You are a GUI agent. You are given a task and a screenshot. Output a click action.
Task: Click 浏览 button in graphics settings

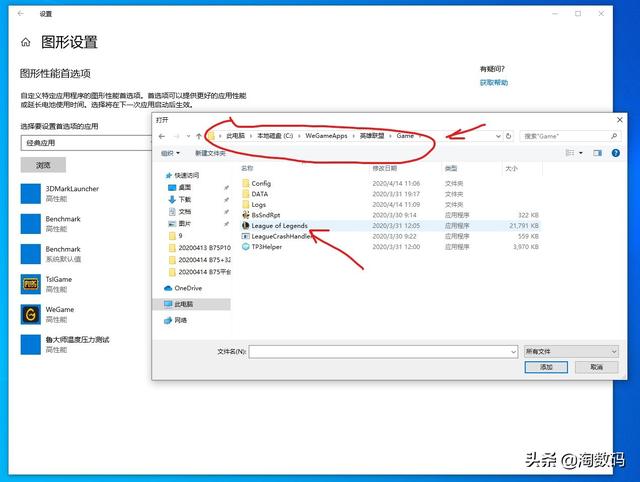click(x=43, y=165)
